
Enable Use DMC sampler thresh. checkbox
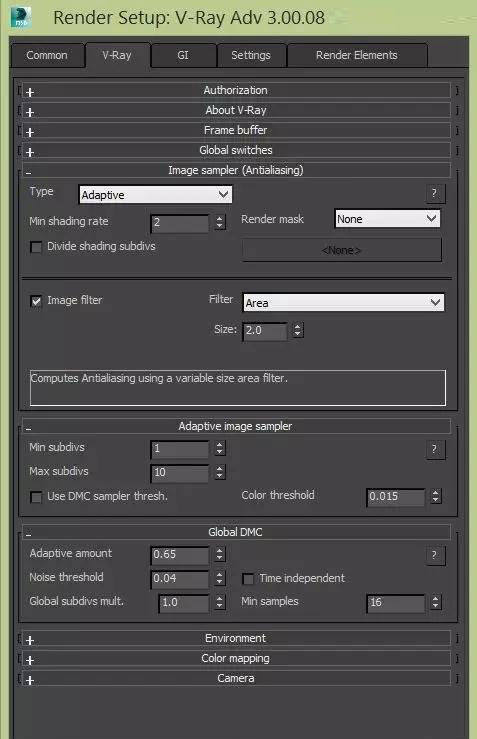pos(36,497)
